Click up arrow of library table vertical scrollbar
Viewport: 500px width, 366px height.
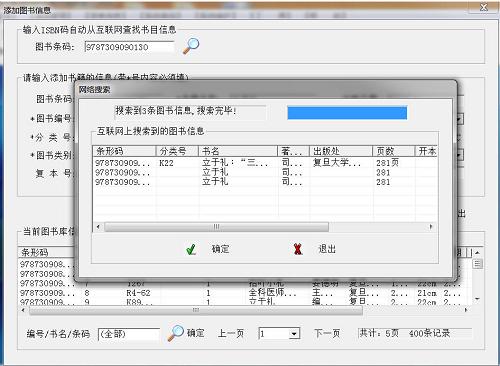coord(477,253)
